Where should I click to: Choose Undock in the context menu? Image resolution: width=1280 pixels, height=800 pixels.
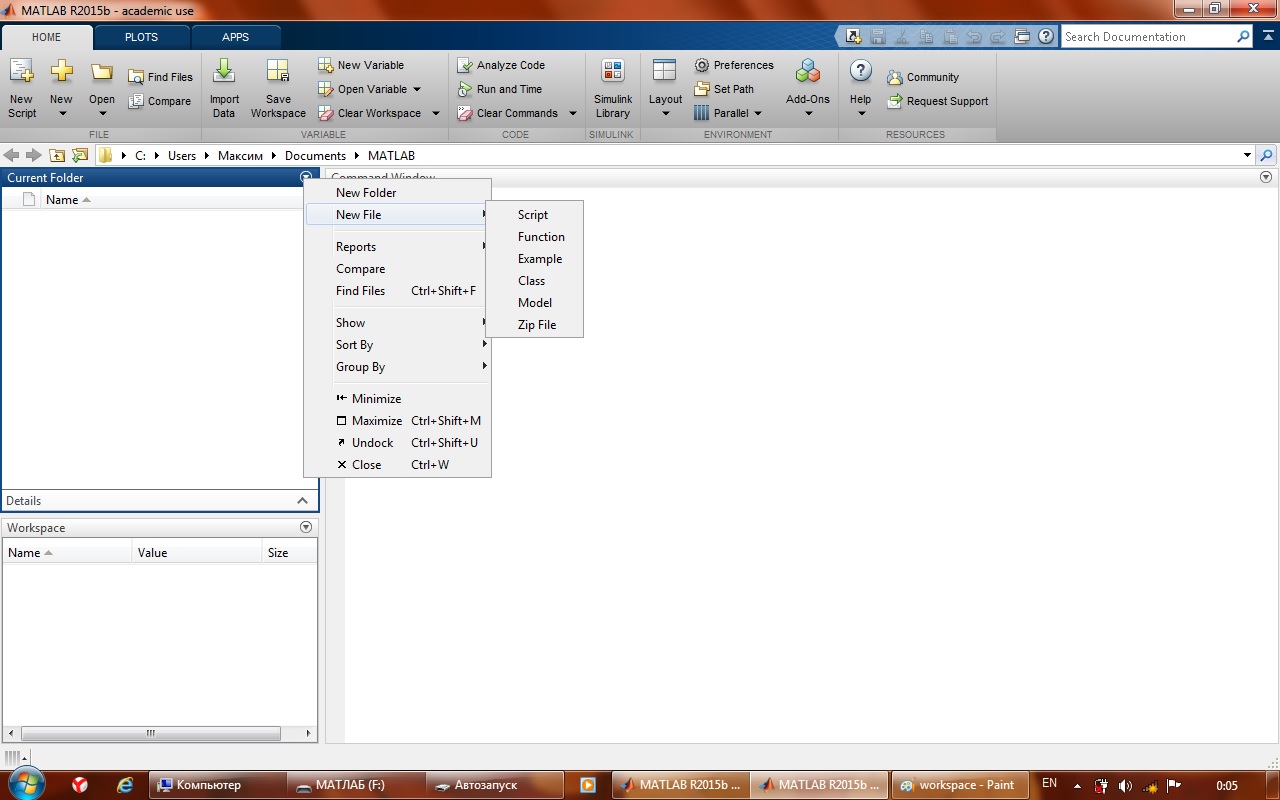[x=397, y=443]
